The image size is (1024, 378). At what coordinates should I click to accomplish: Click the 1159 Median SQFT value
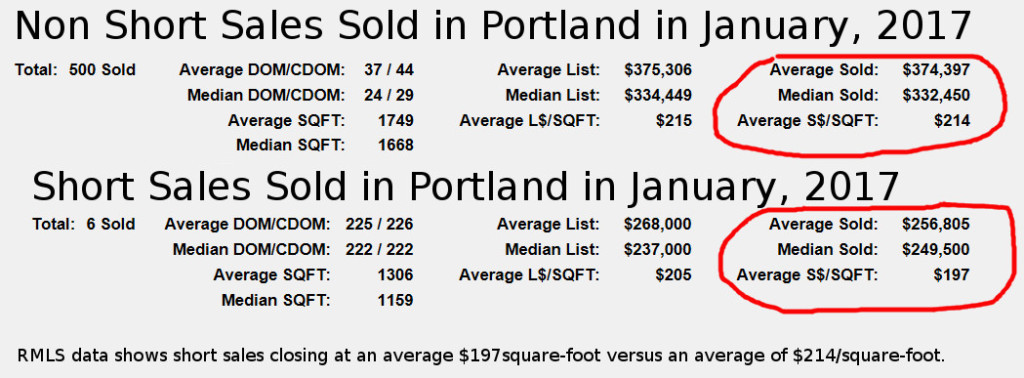tap(396, 300)
